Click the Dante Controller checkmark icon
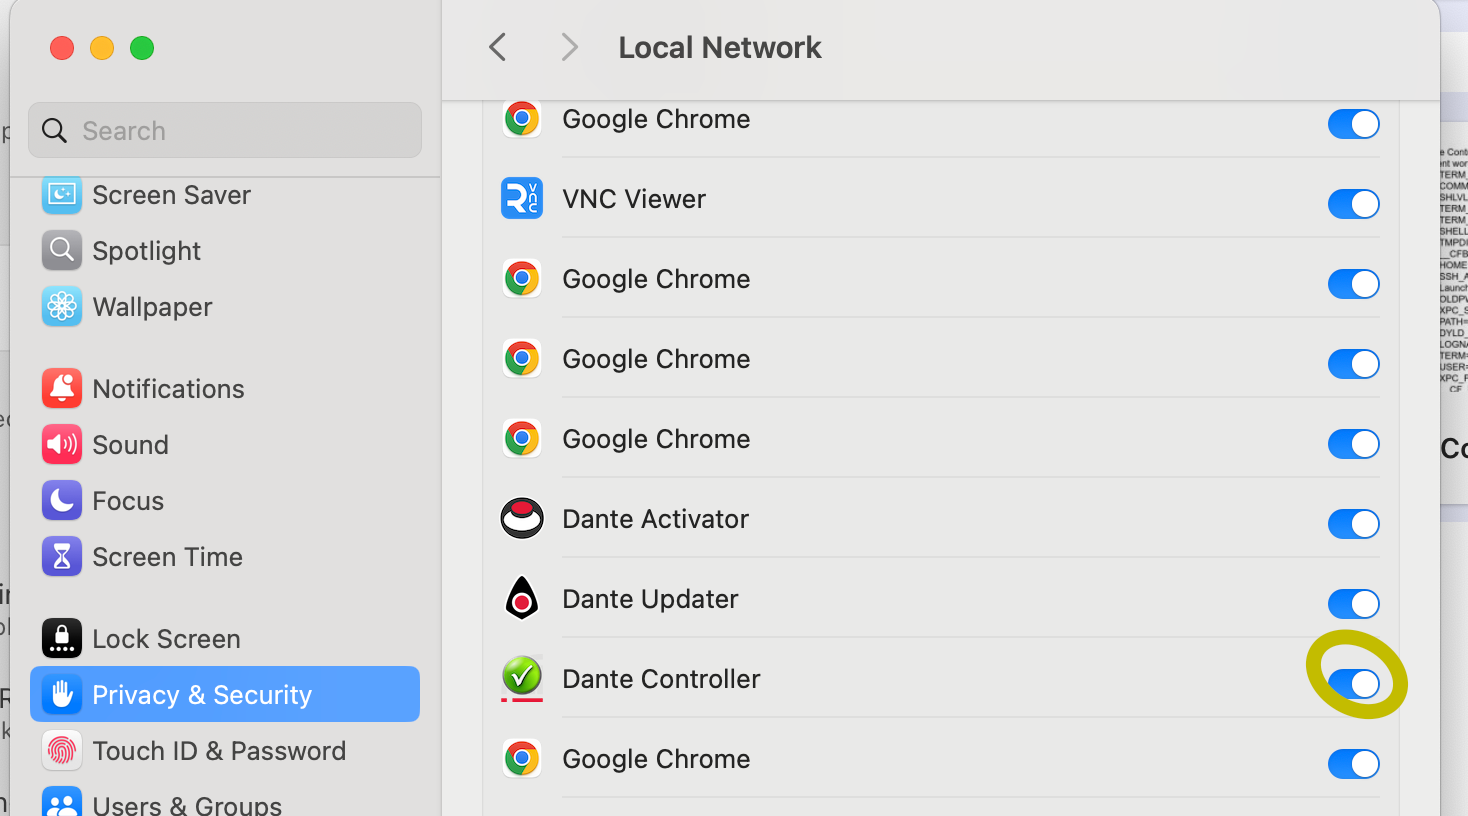The image size is (1468, 816). 522,678
